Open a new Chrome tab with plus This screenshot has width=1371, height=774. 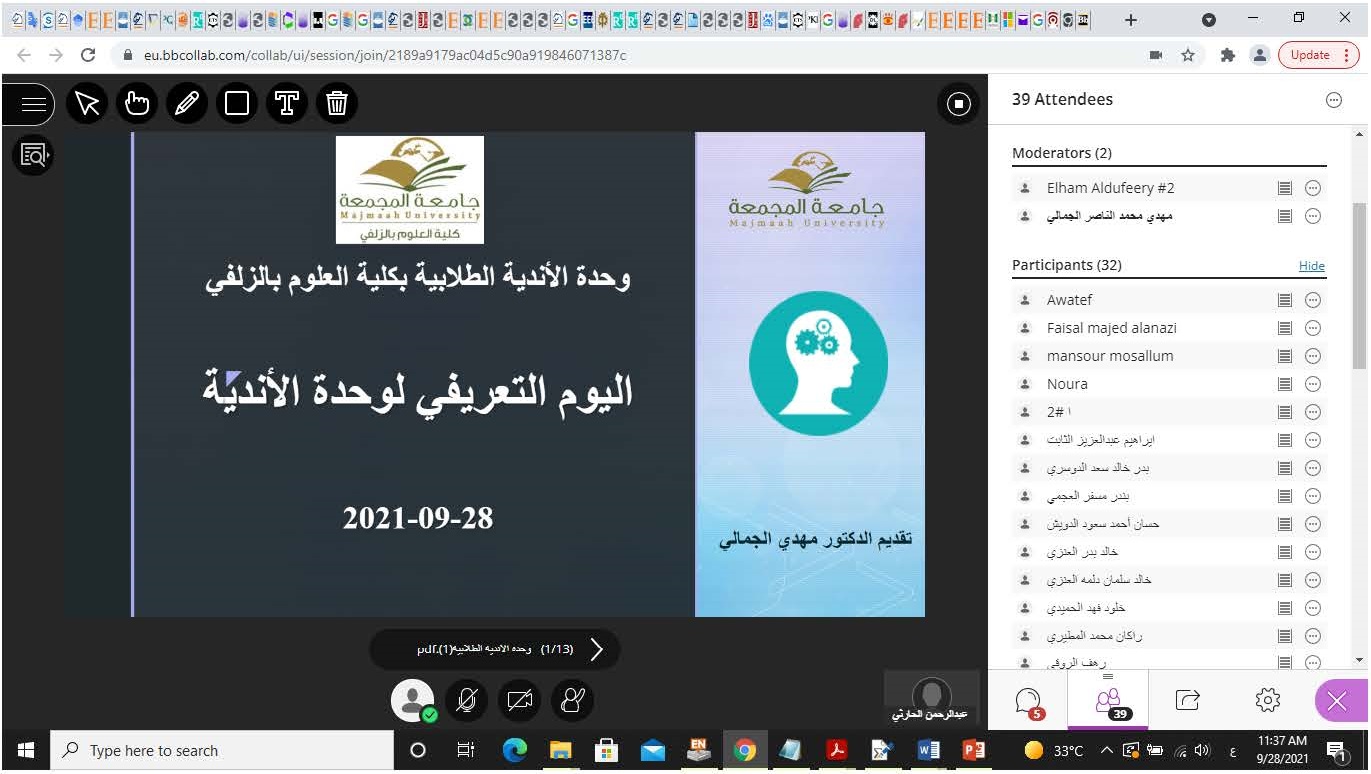coord(1131,19)
